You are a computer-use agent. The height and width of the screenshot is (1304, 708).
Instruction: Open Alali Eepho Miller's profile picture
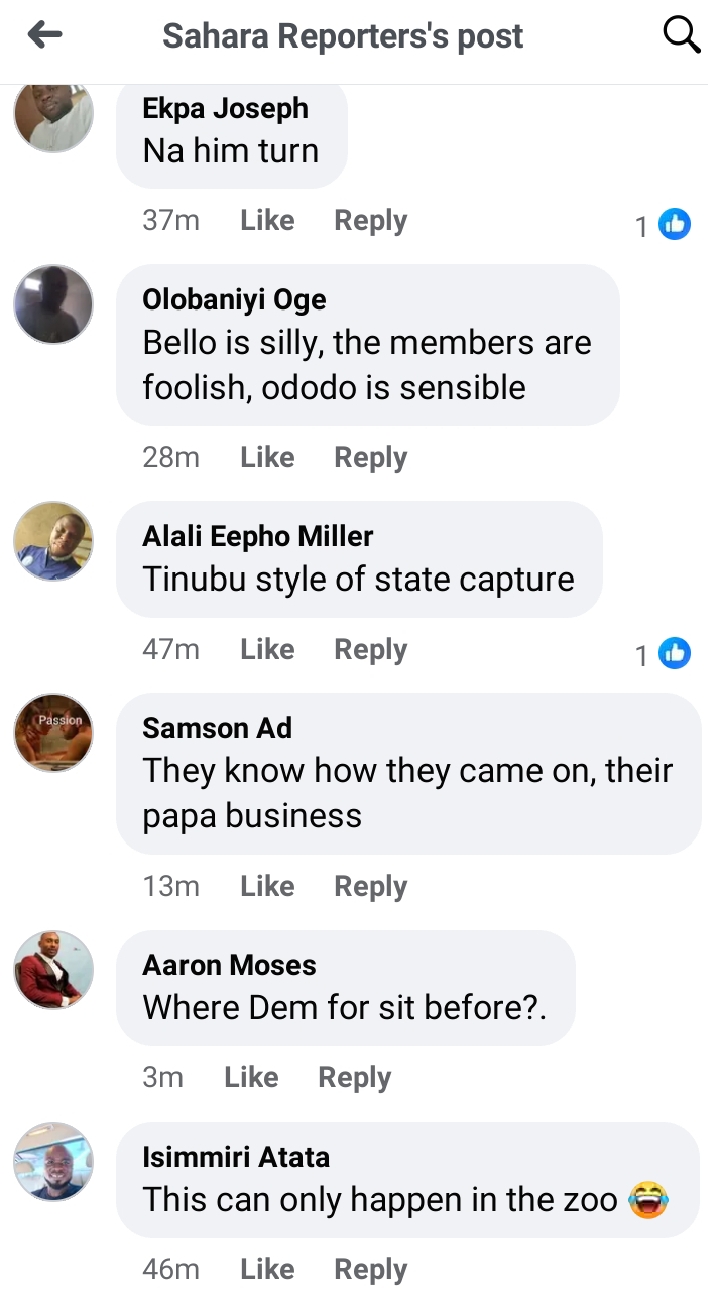pyautogui.click(x=53, y=541)
